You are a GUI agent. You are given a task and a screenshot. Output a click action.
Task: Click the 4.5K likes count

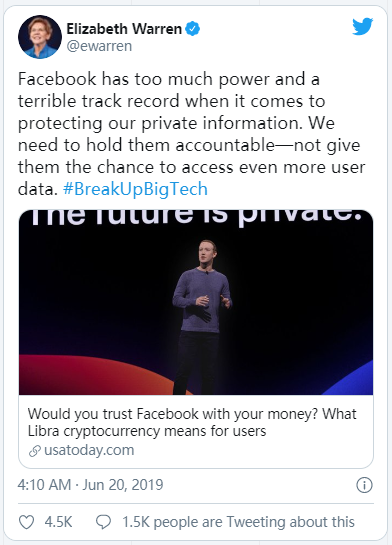point(58,522)
